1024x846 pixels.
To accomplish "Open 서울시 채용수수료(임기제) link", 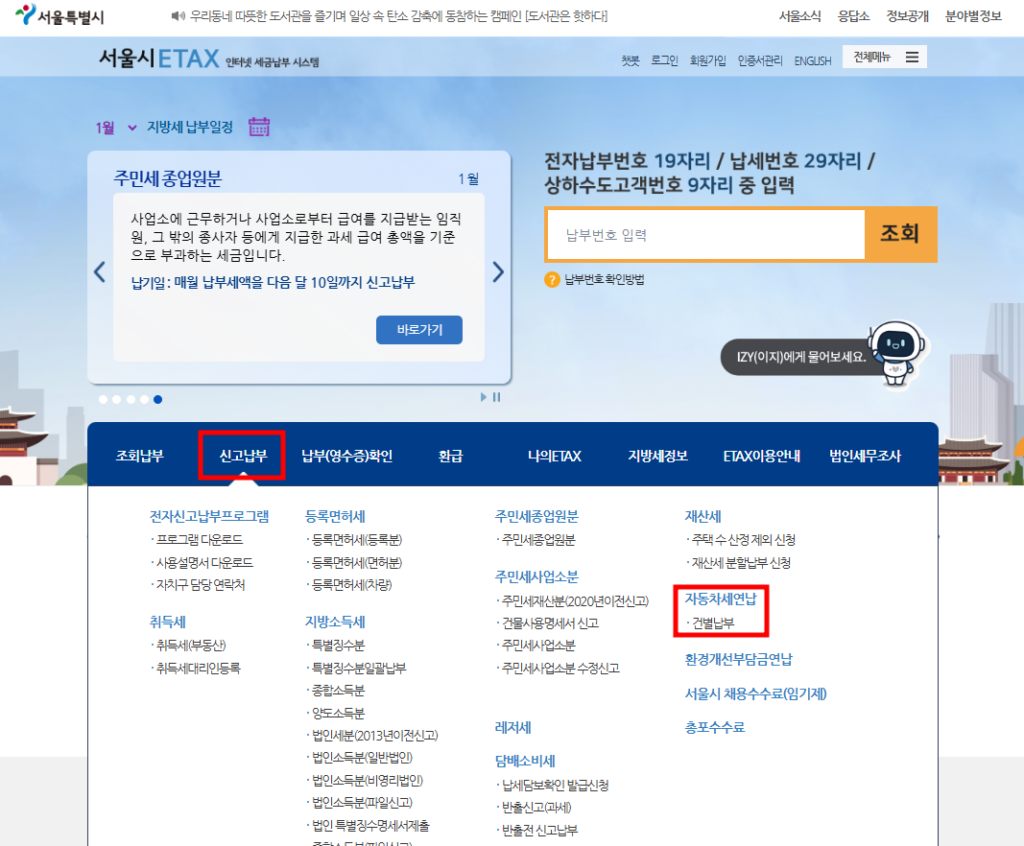I will click(x=756, y=694).
